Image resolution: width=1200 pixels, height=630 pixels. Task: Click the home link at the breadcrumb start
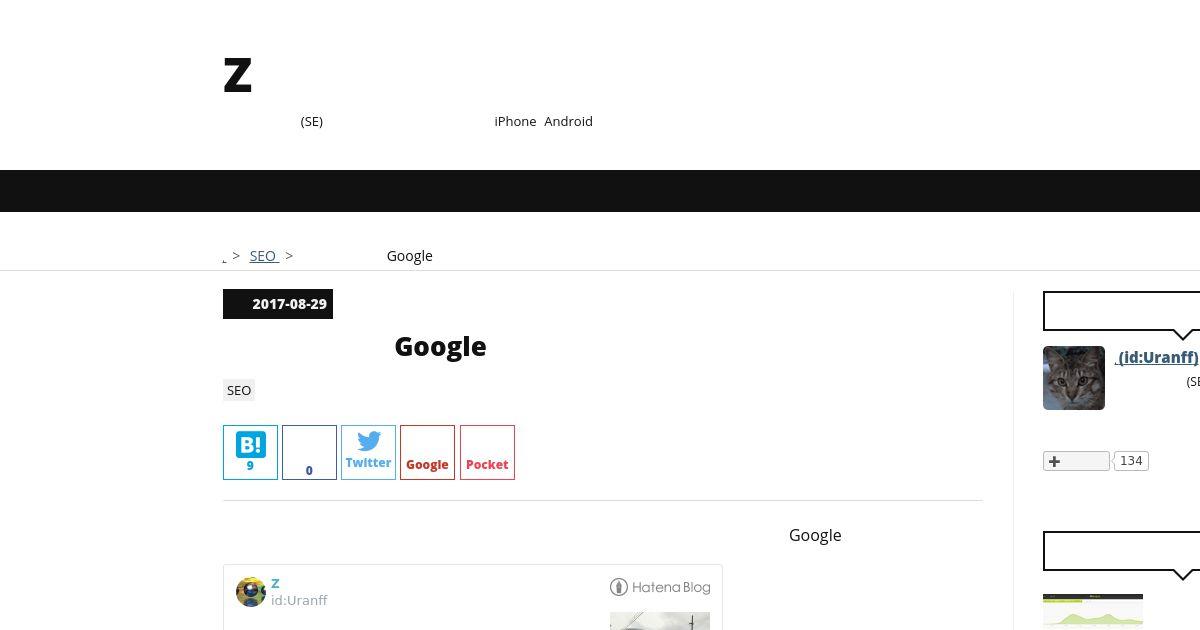[x=225, y=256]
